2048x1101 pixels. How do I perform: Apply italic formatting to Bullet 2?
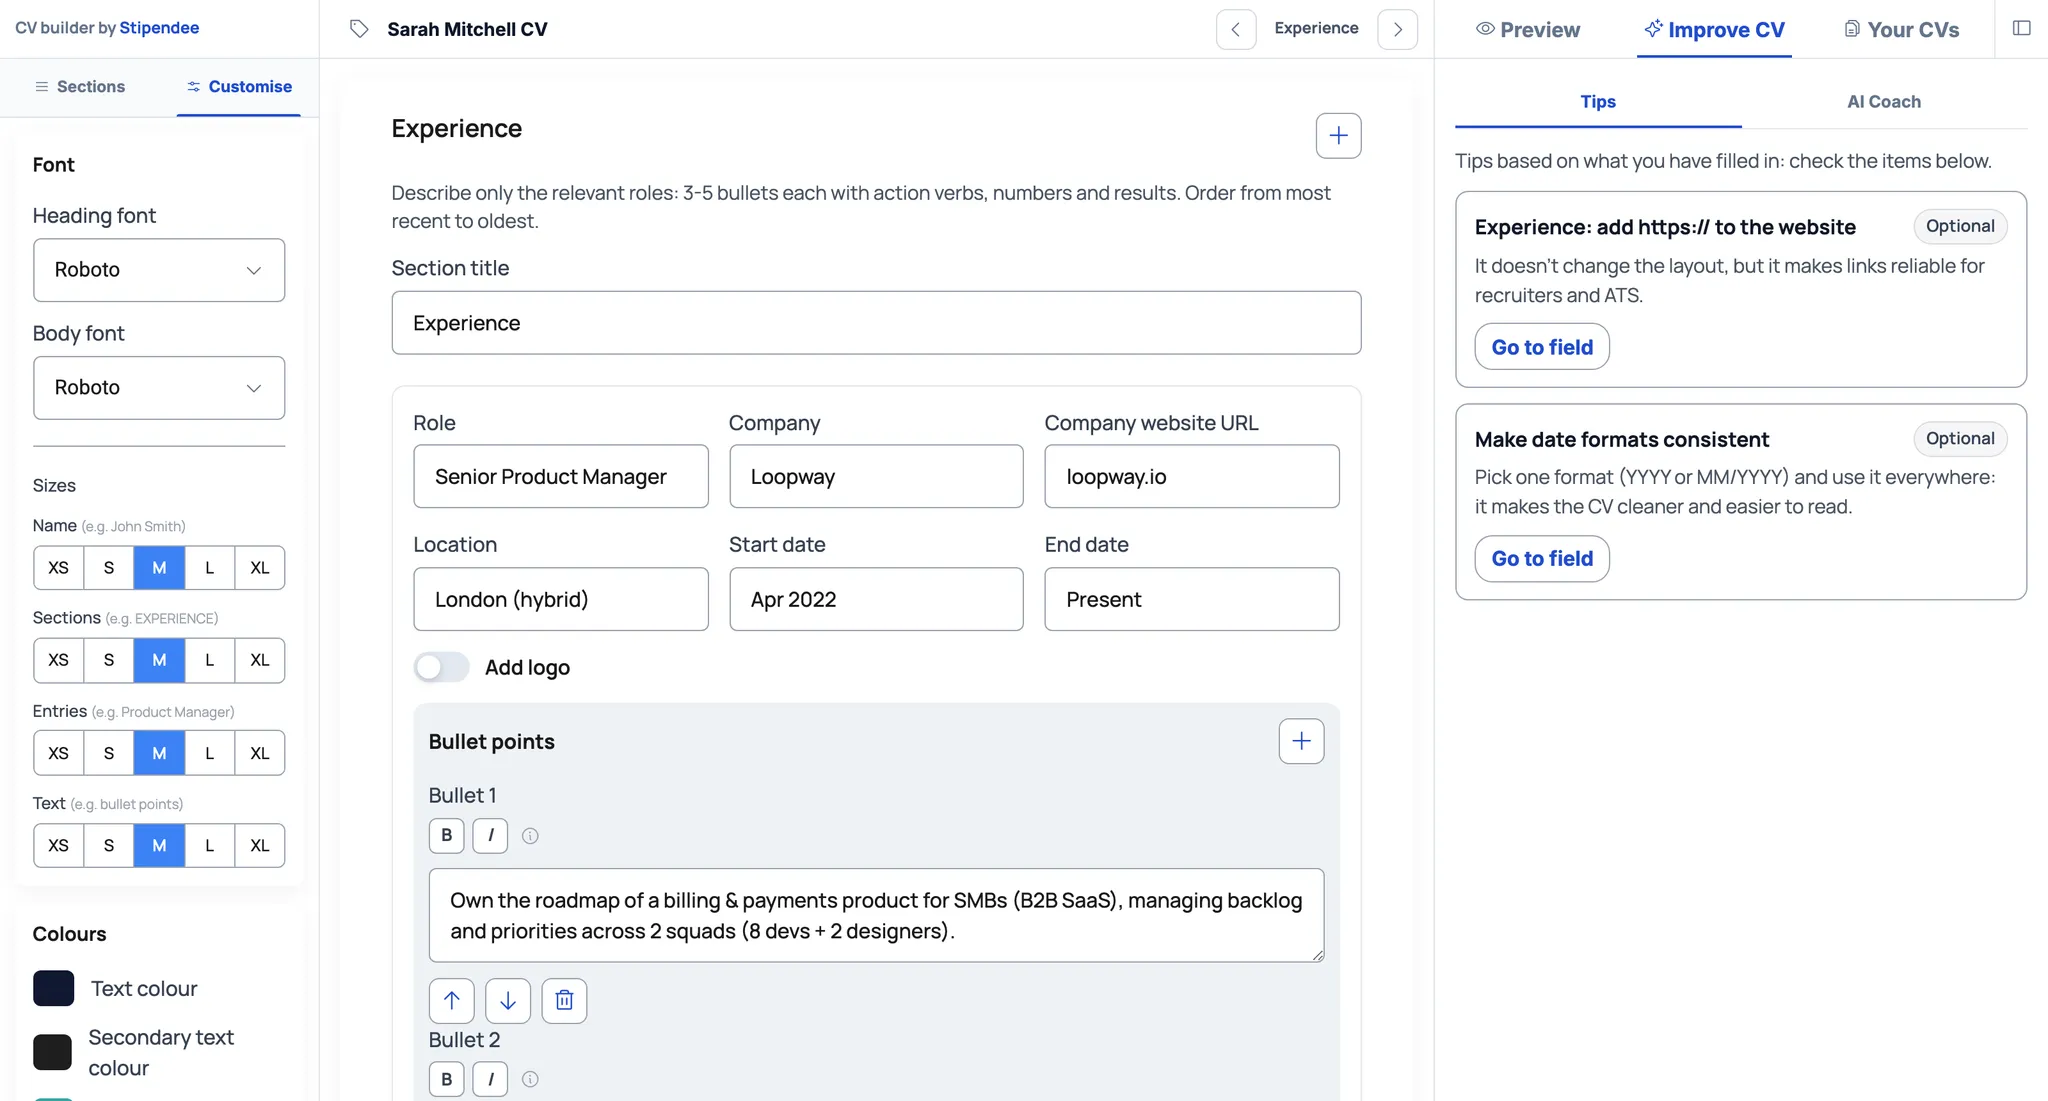[x=490, y=1079]
